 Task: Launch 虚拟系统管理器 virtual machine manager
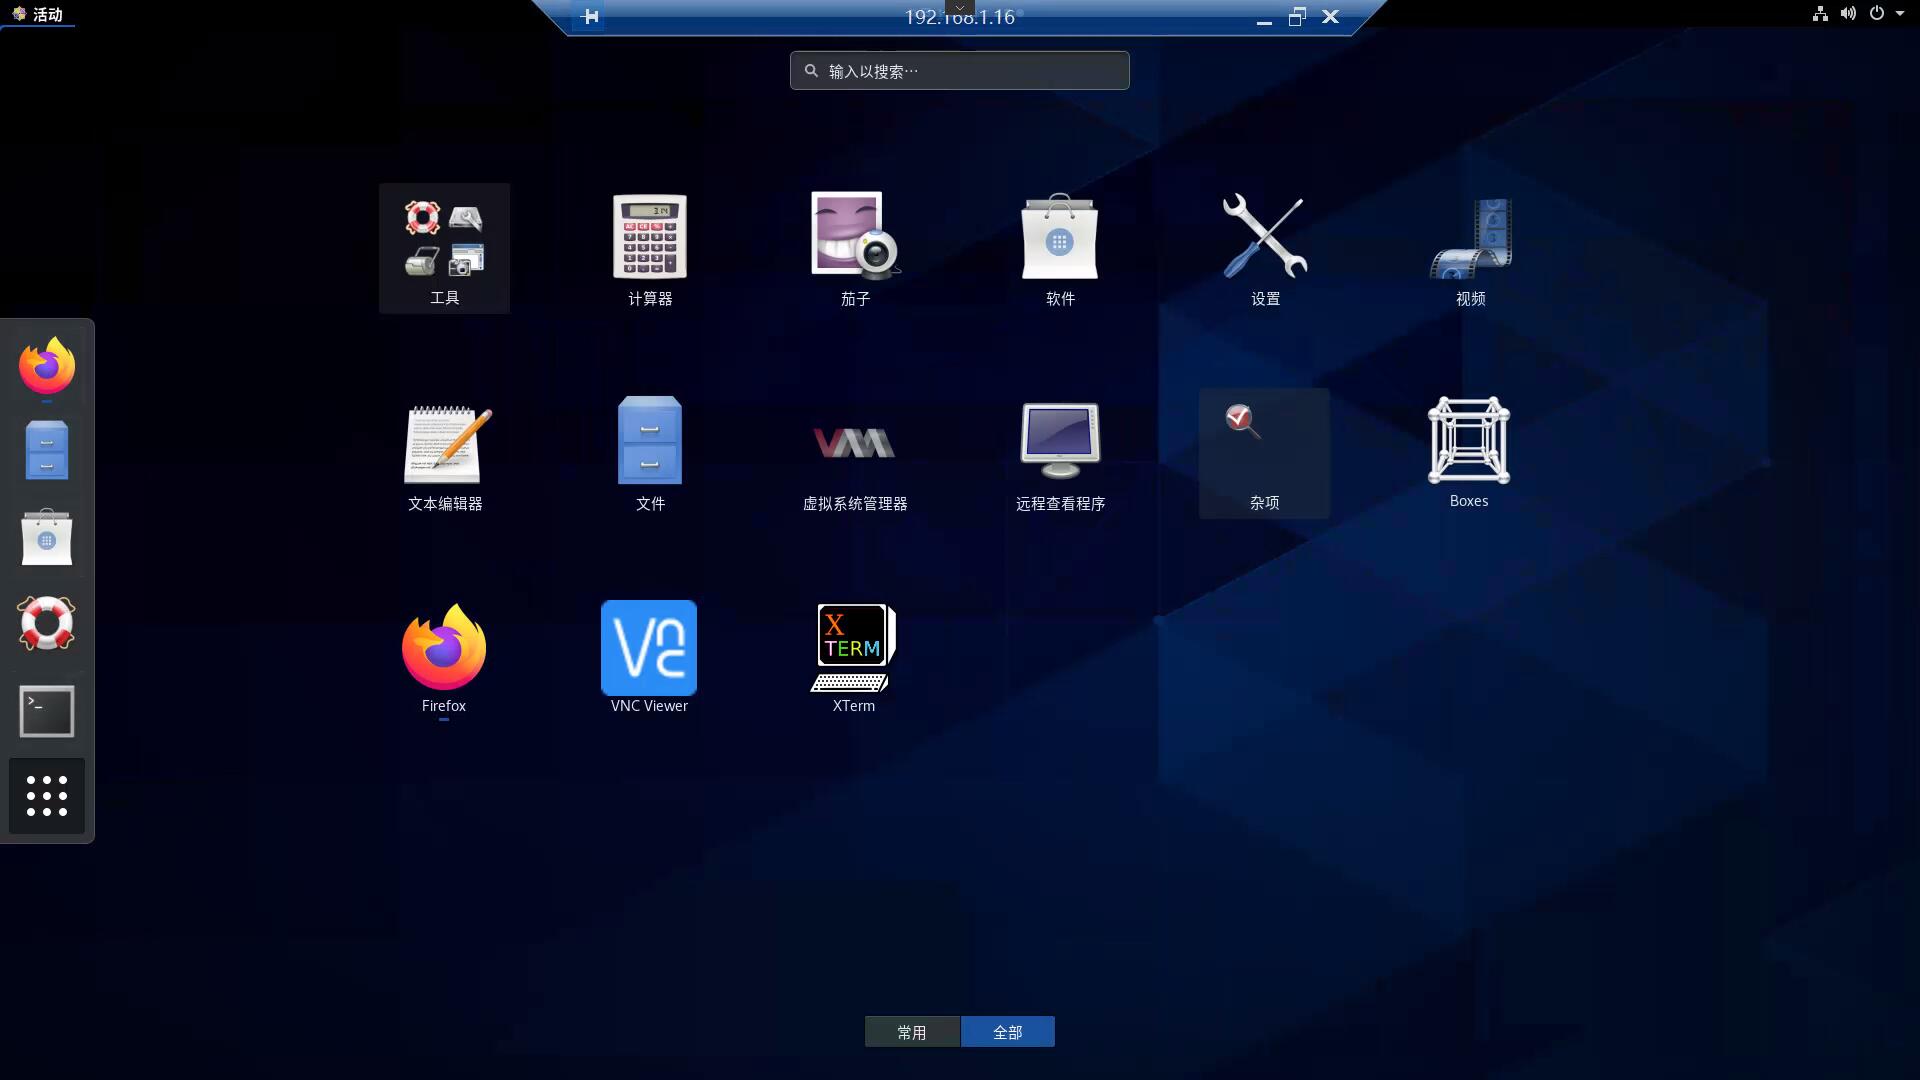click(854, 453)
